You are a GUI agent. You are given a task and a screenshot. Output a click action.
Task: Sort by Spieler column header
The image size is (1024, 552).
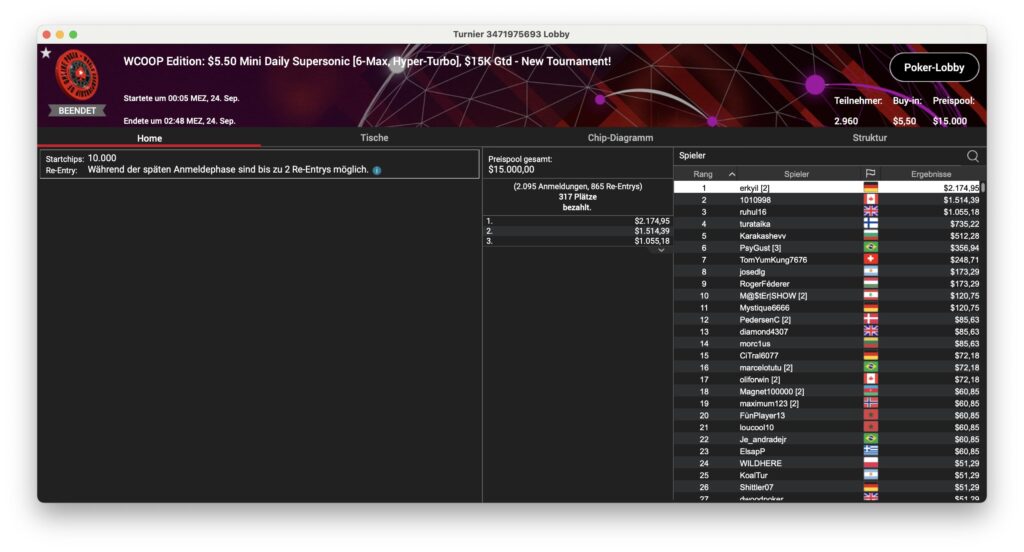tap(796, 174)
